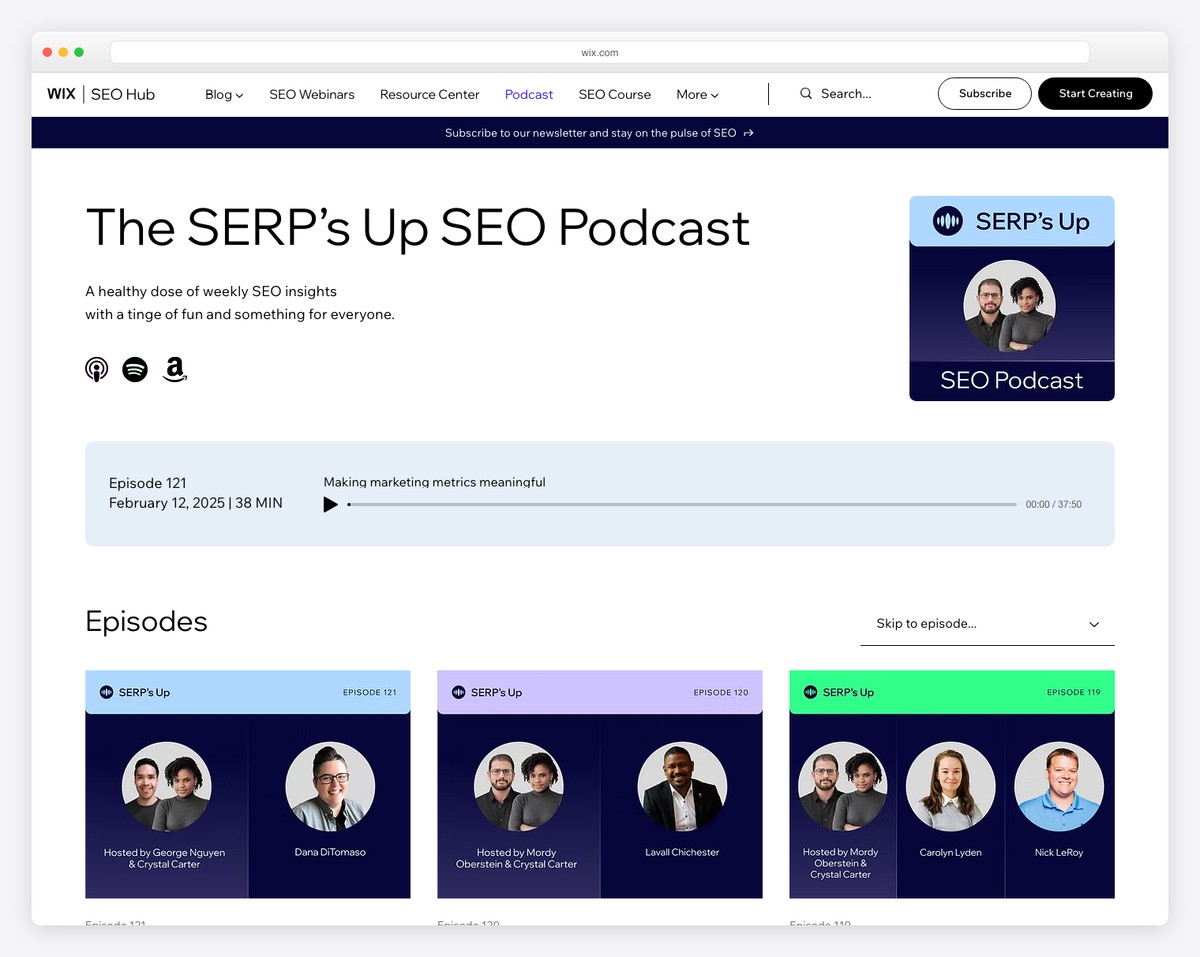This screenshot has width=1200, height=957.
Task: Open Episode 119 card with Carolyn Lyden
Action: pyautogui.click(x=950, y=785)
